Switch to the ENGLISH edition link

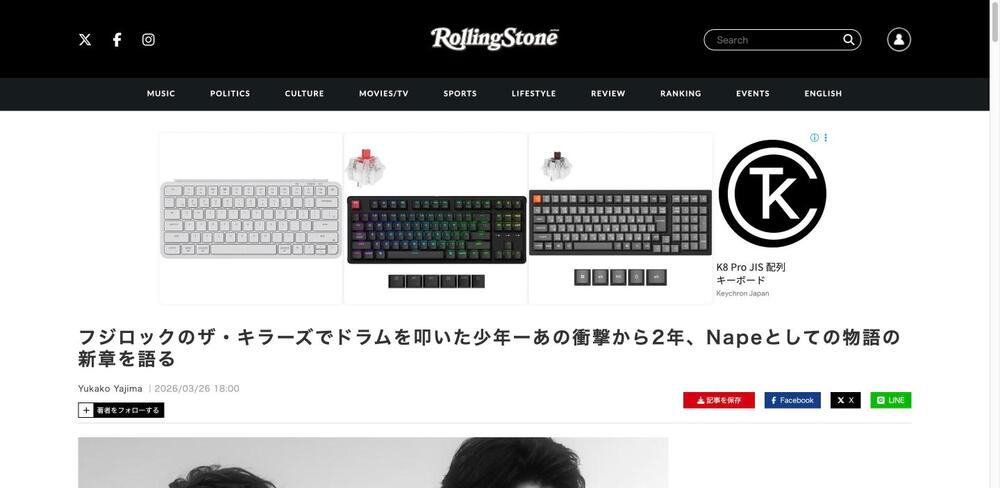click(823, 93)
